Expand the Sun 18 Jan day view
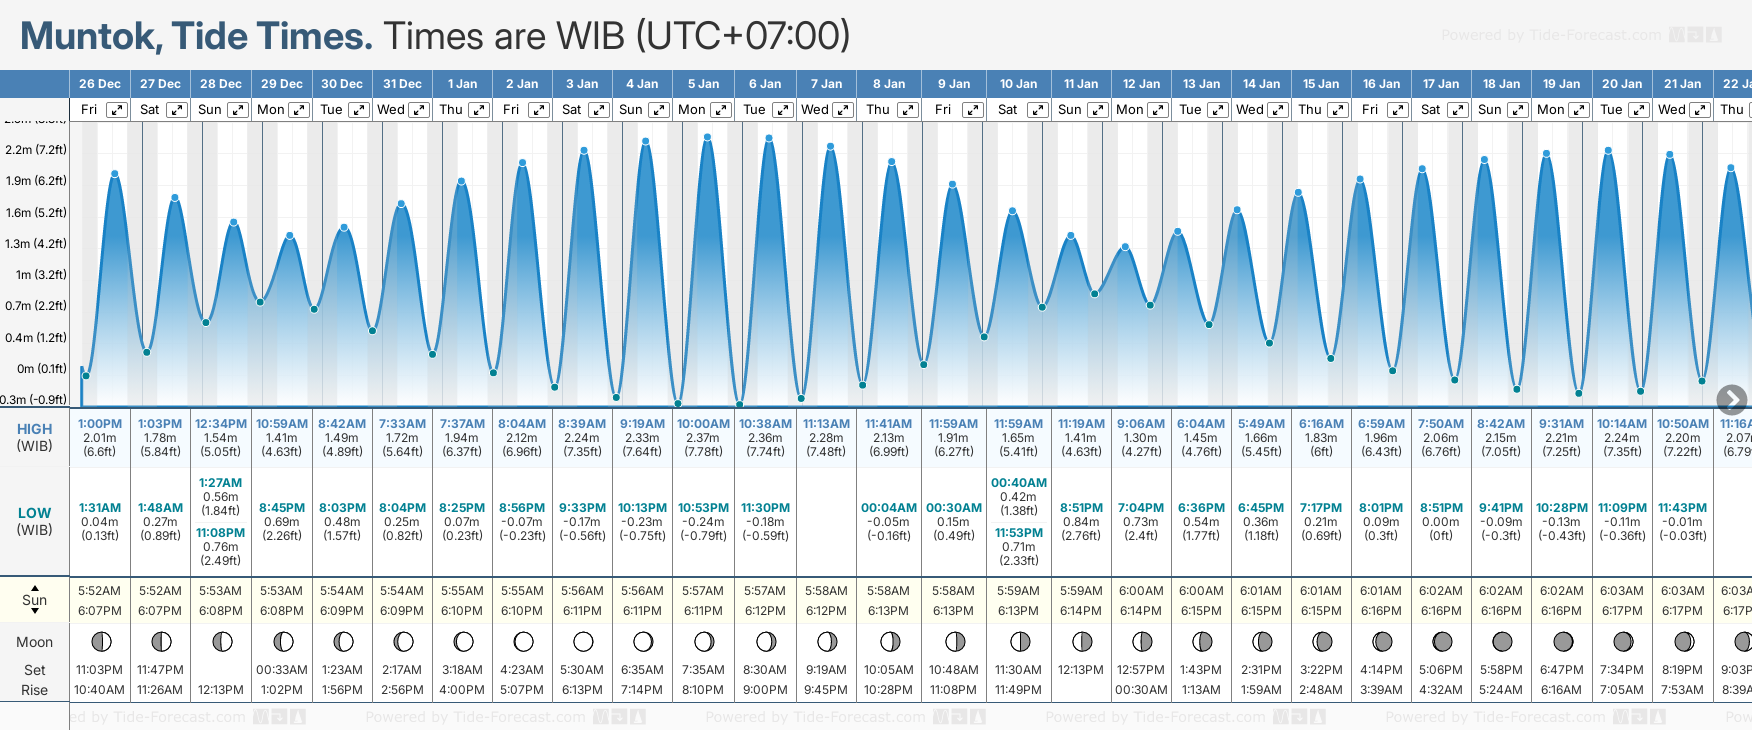 (1517, 110)
